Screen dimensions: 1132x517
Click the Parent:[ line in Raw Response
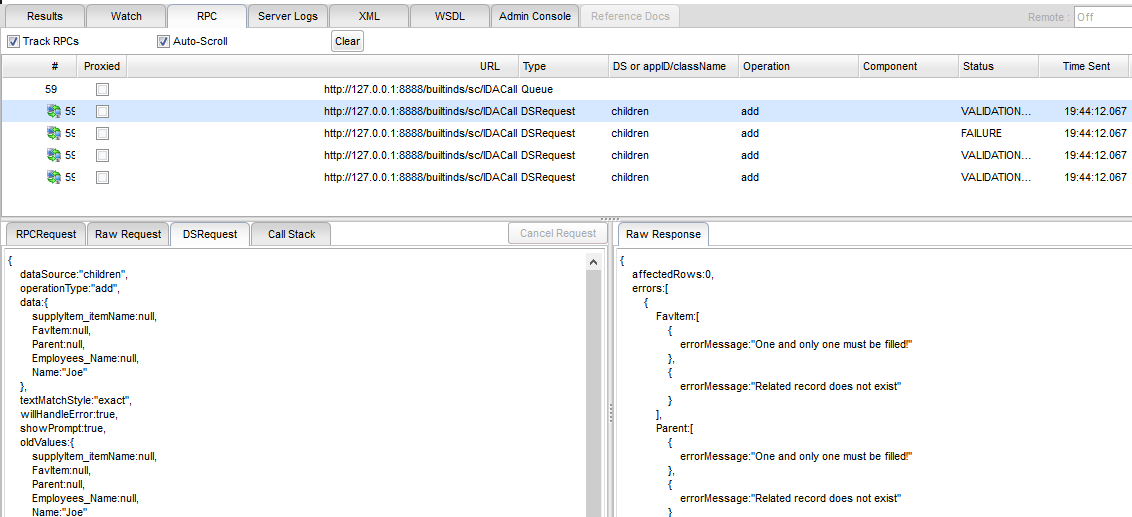pos(676,427)
